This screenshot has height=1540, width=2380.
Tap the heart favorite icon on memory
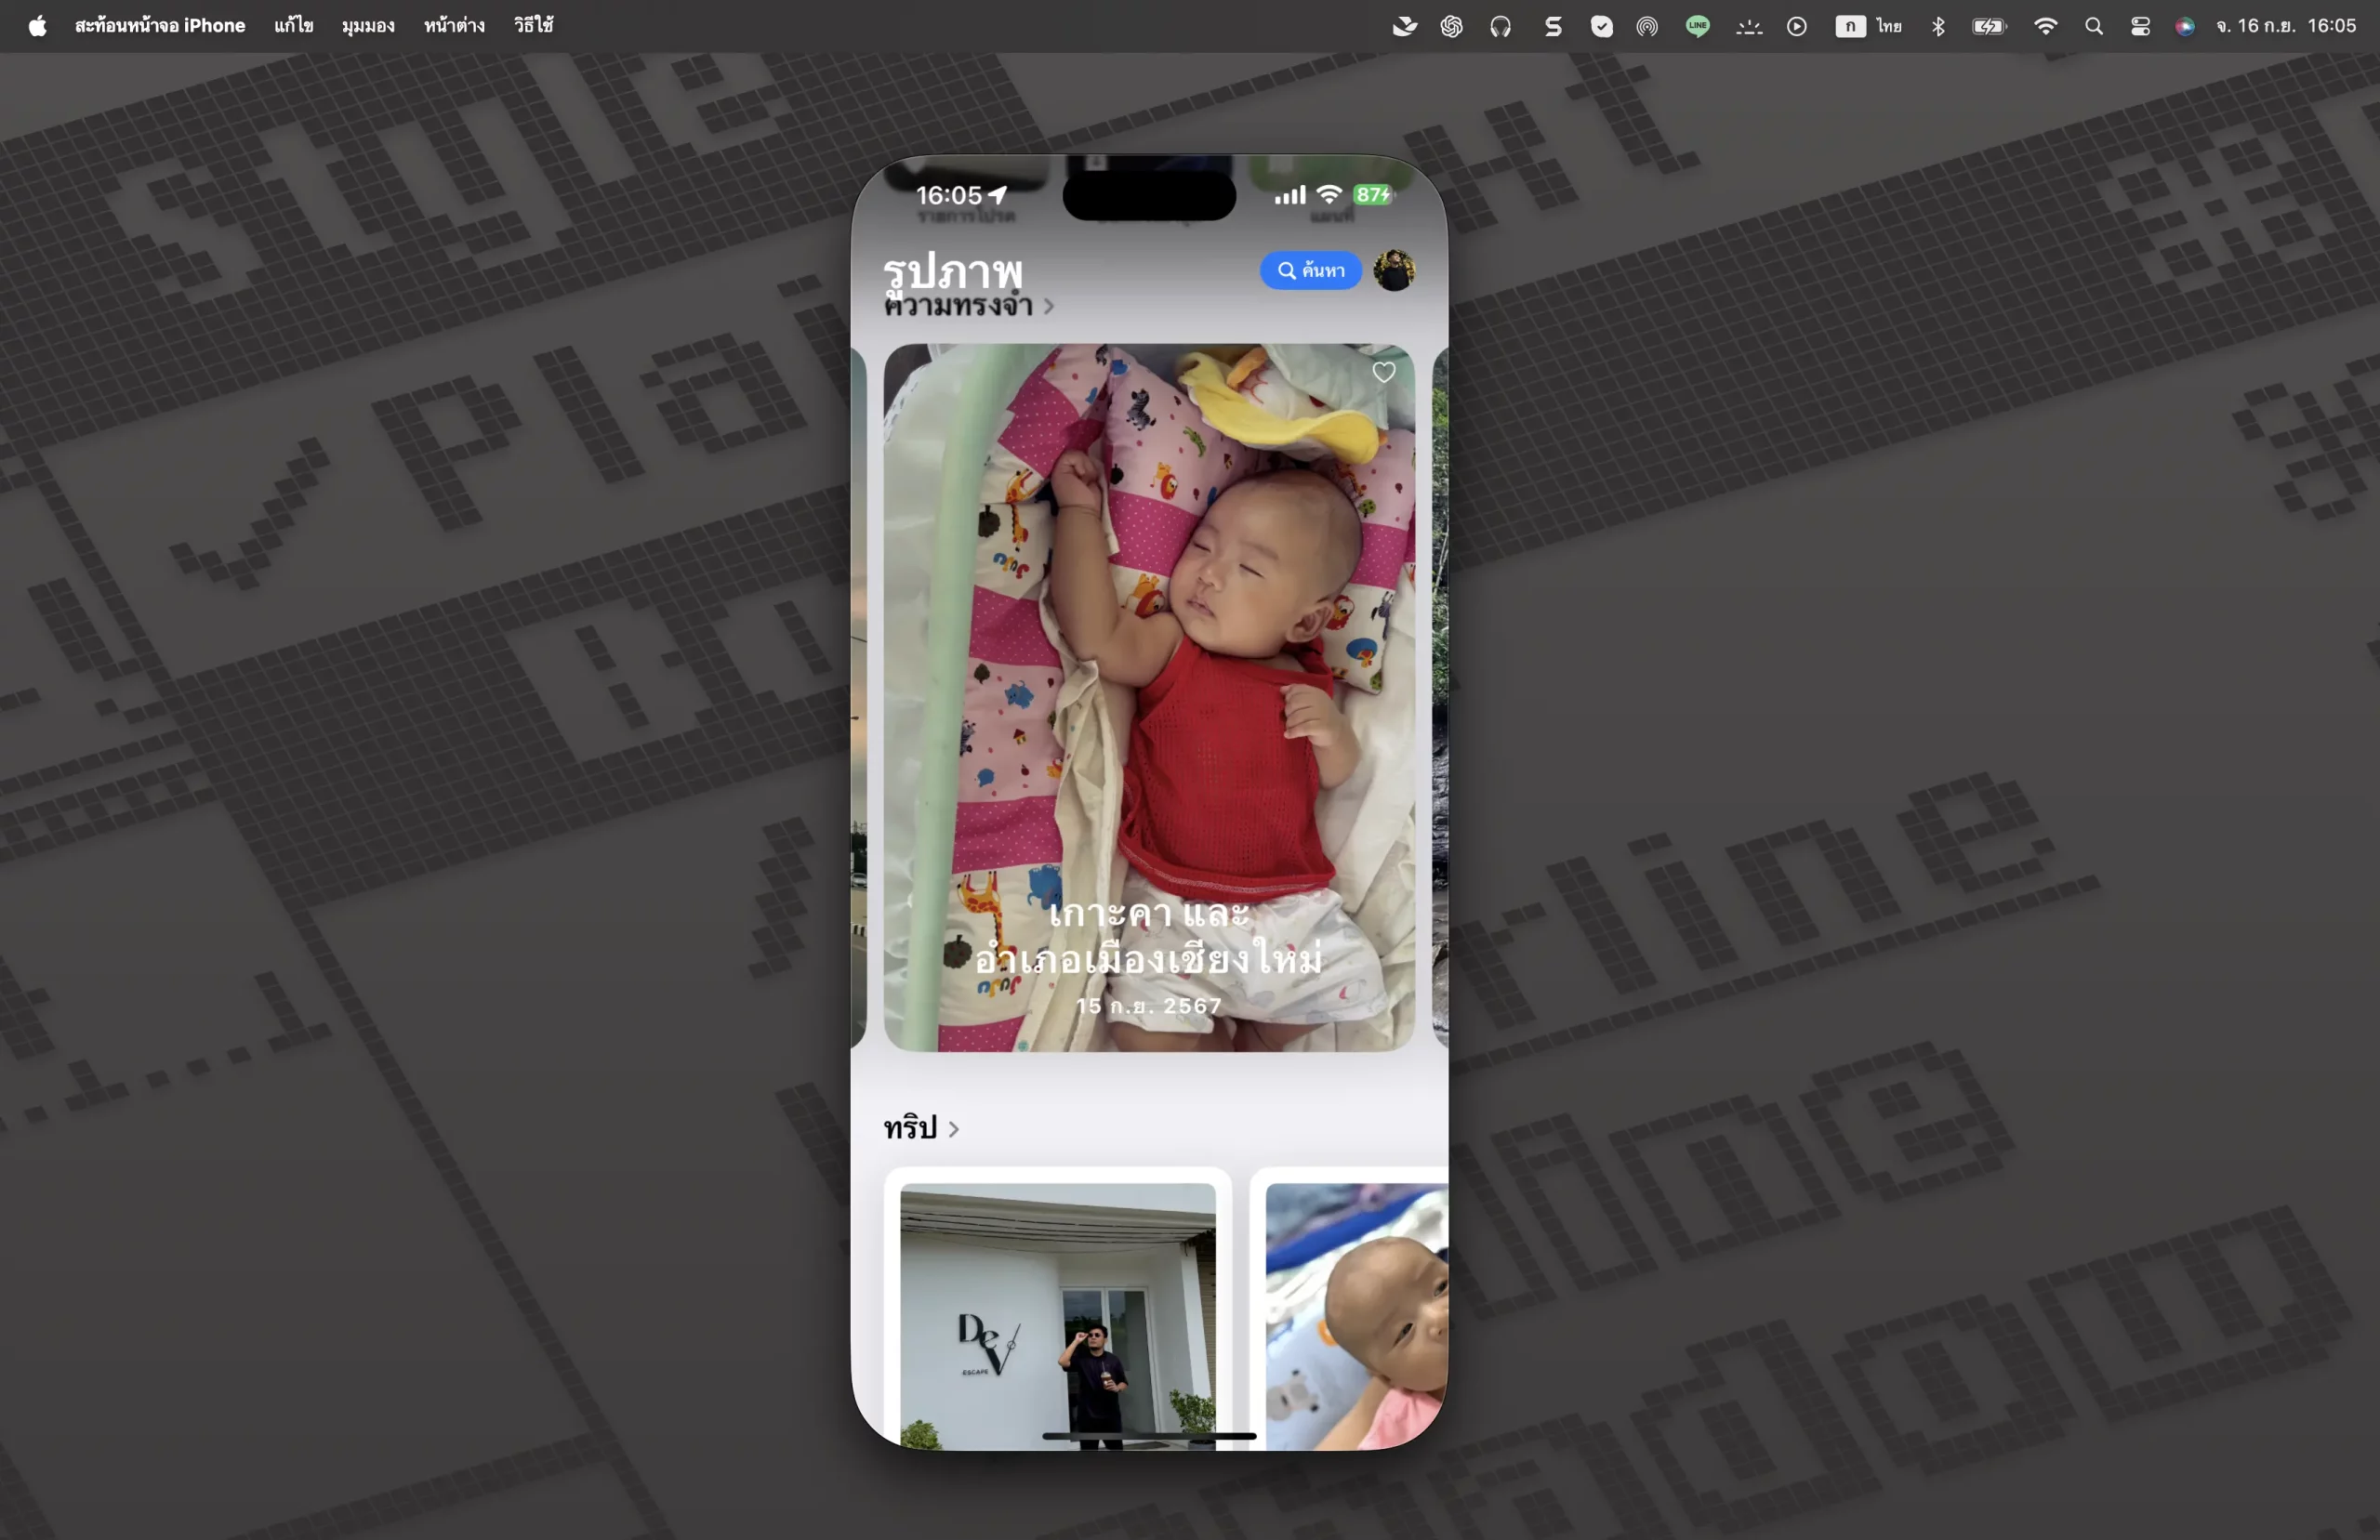[x=1383, y=373]
